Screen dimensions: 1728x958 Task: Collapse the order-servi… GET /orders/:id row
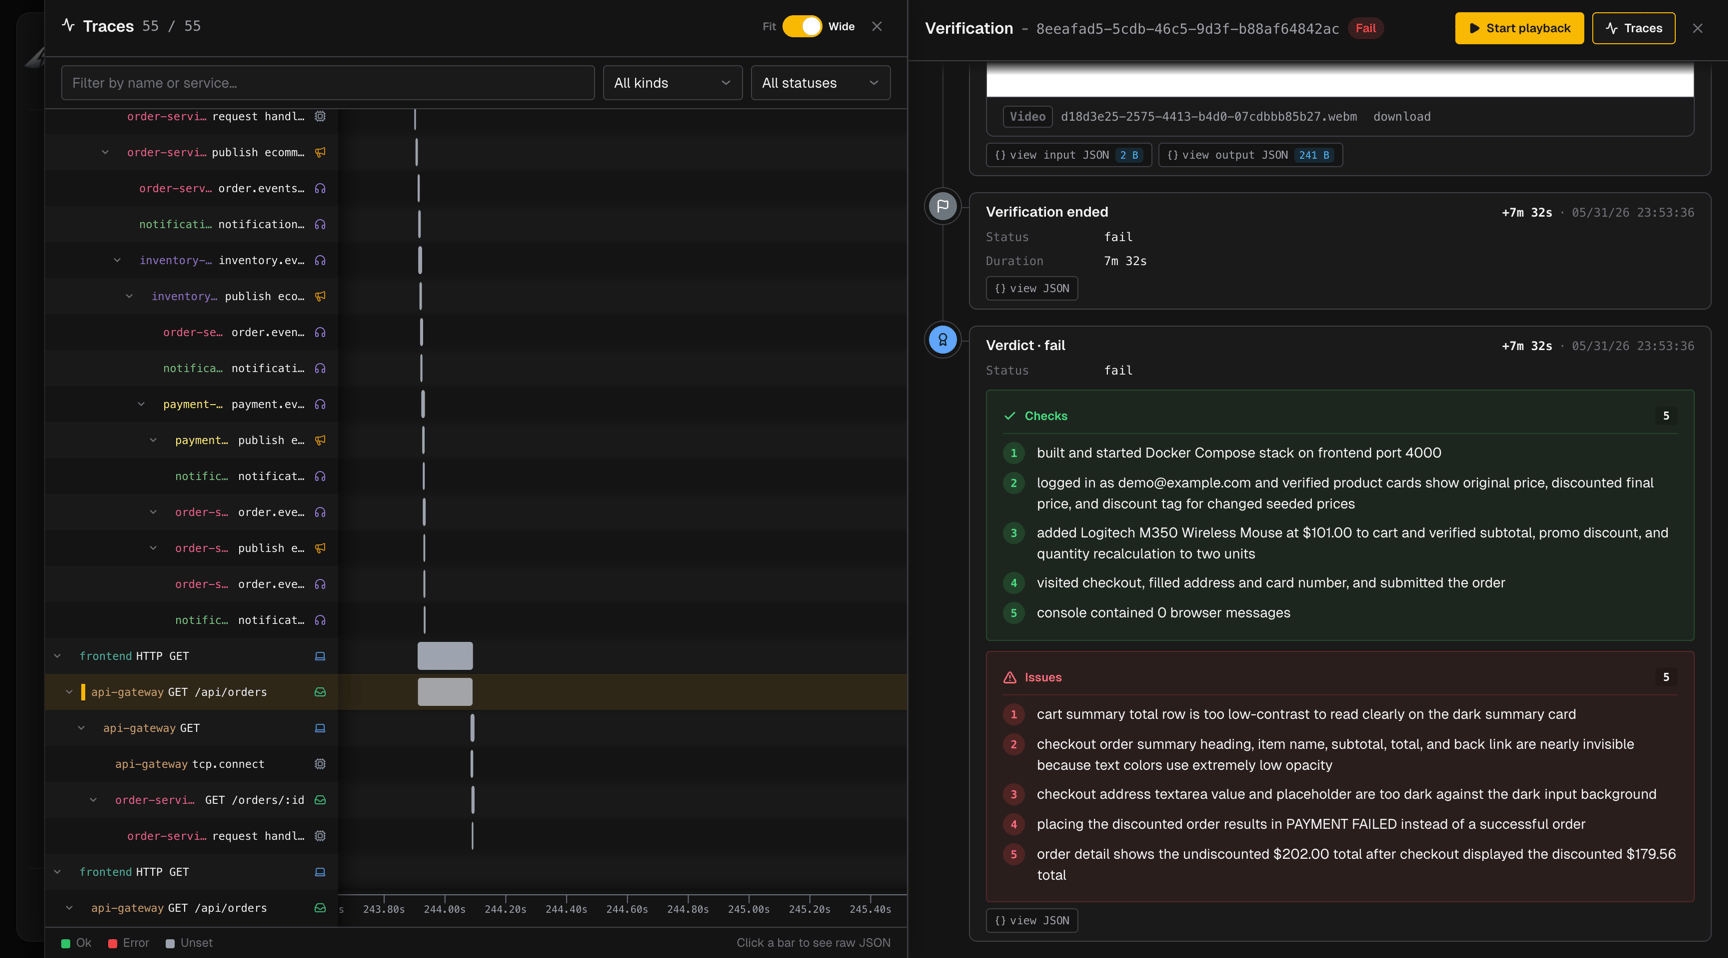93,800
